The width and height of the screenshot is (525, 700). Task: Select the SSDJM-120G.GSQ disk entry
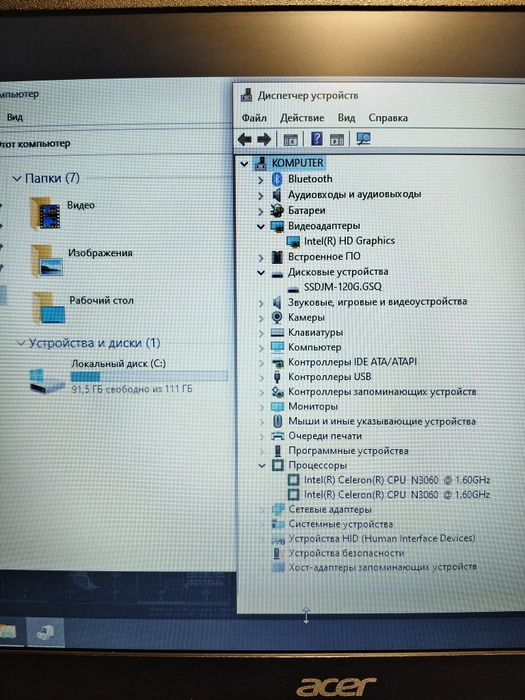343,287
